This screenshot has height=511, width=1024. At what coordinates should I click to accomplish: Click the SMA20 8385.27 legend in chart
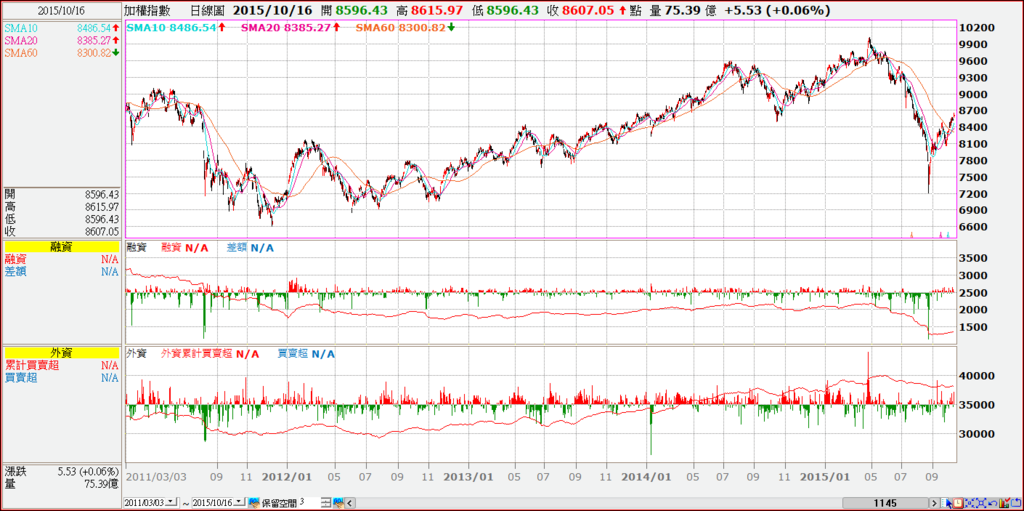289,27
